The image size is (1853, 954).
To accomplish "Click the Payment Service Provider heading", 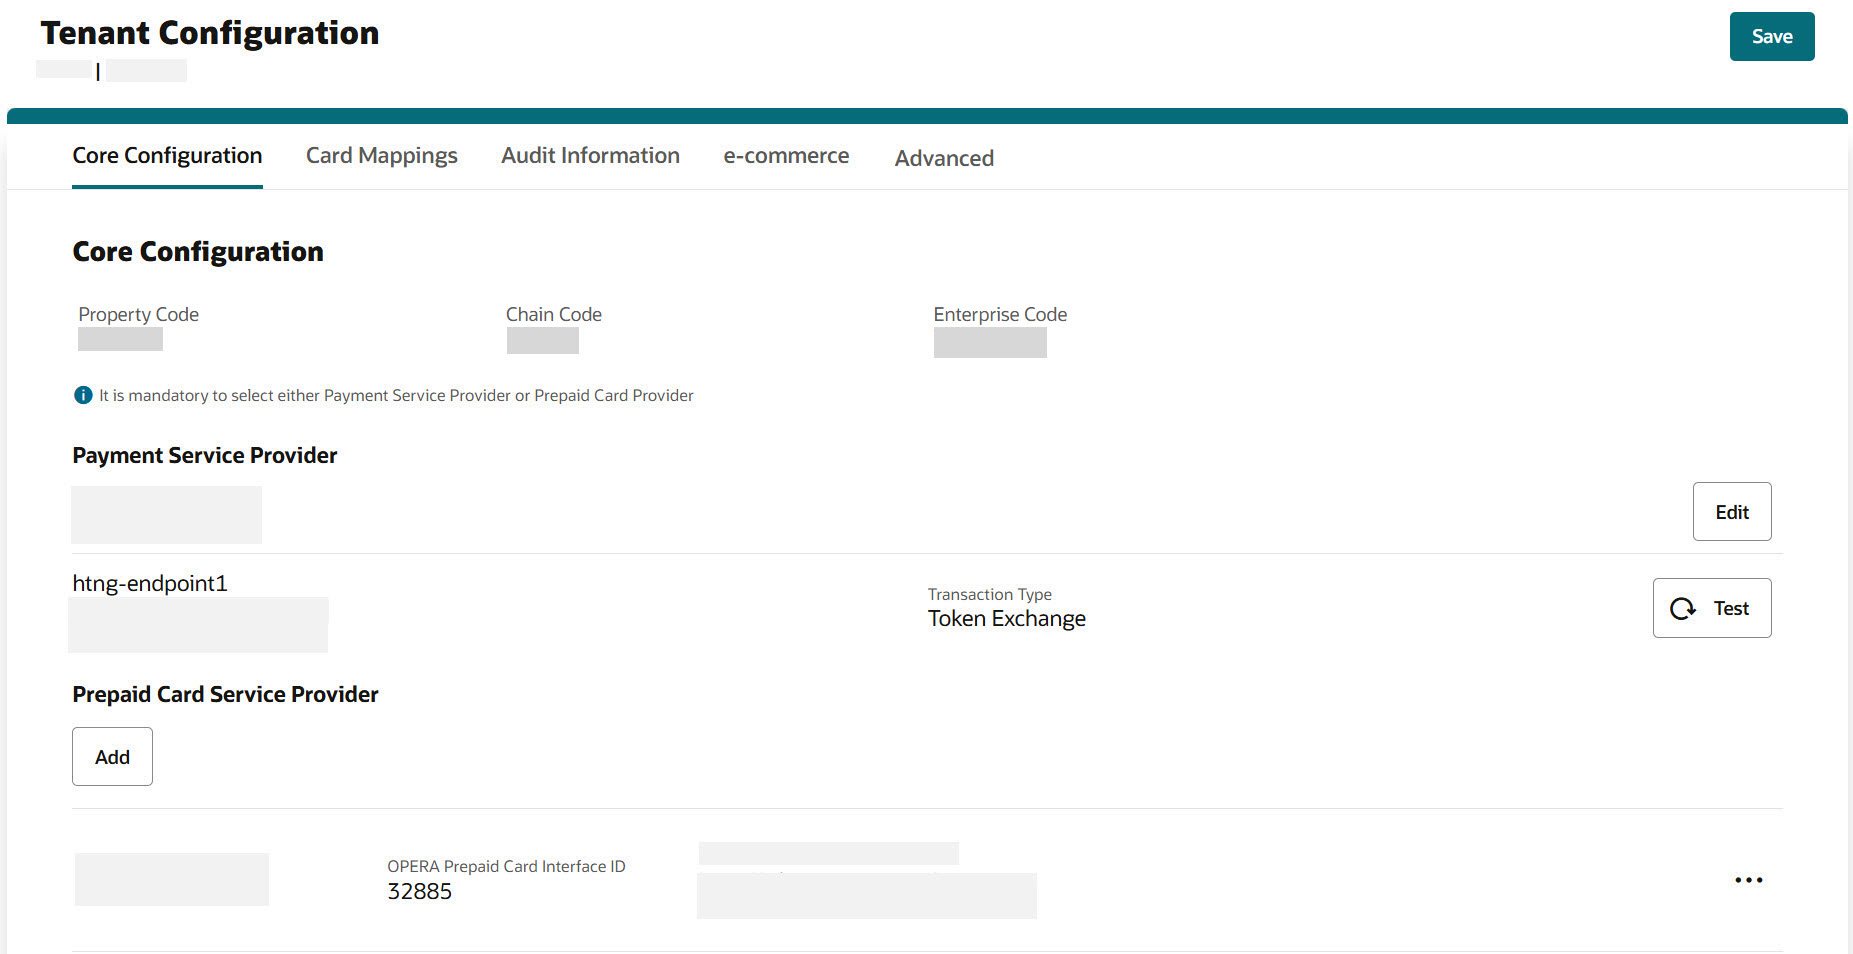I will pos(205,456).
